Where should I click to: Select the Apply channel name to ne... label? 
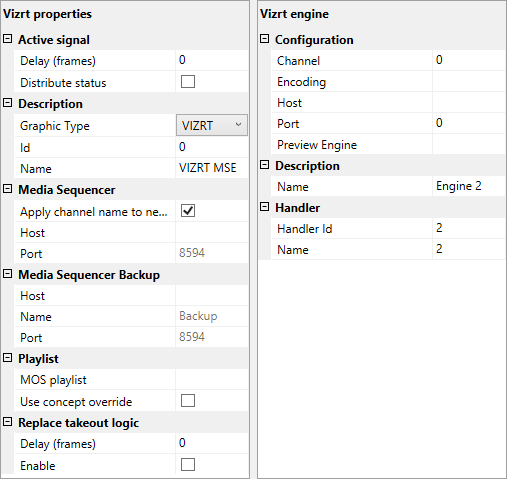pos(94,212)
